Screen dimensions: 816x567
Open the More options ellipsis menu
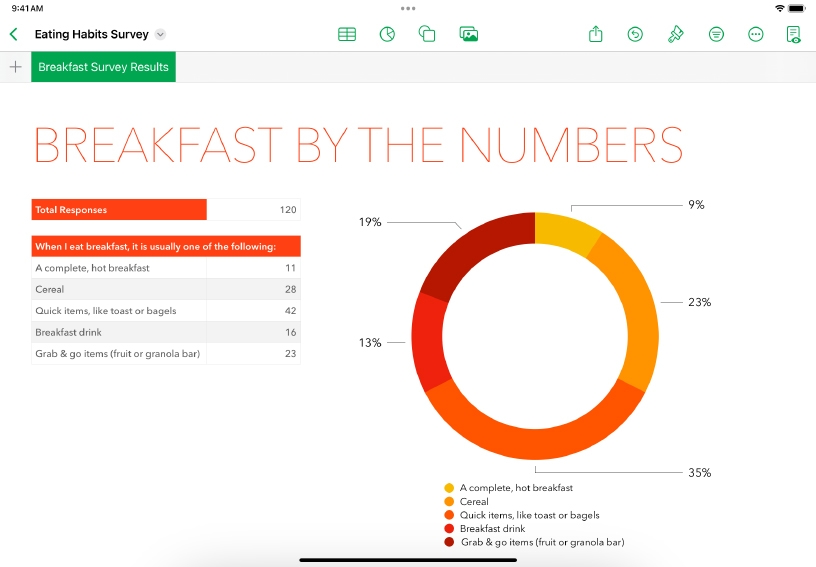[x=756, y=34]
